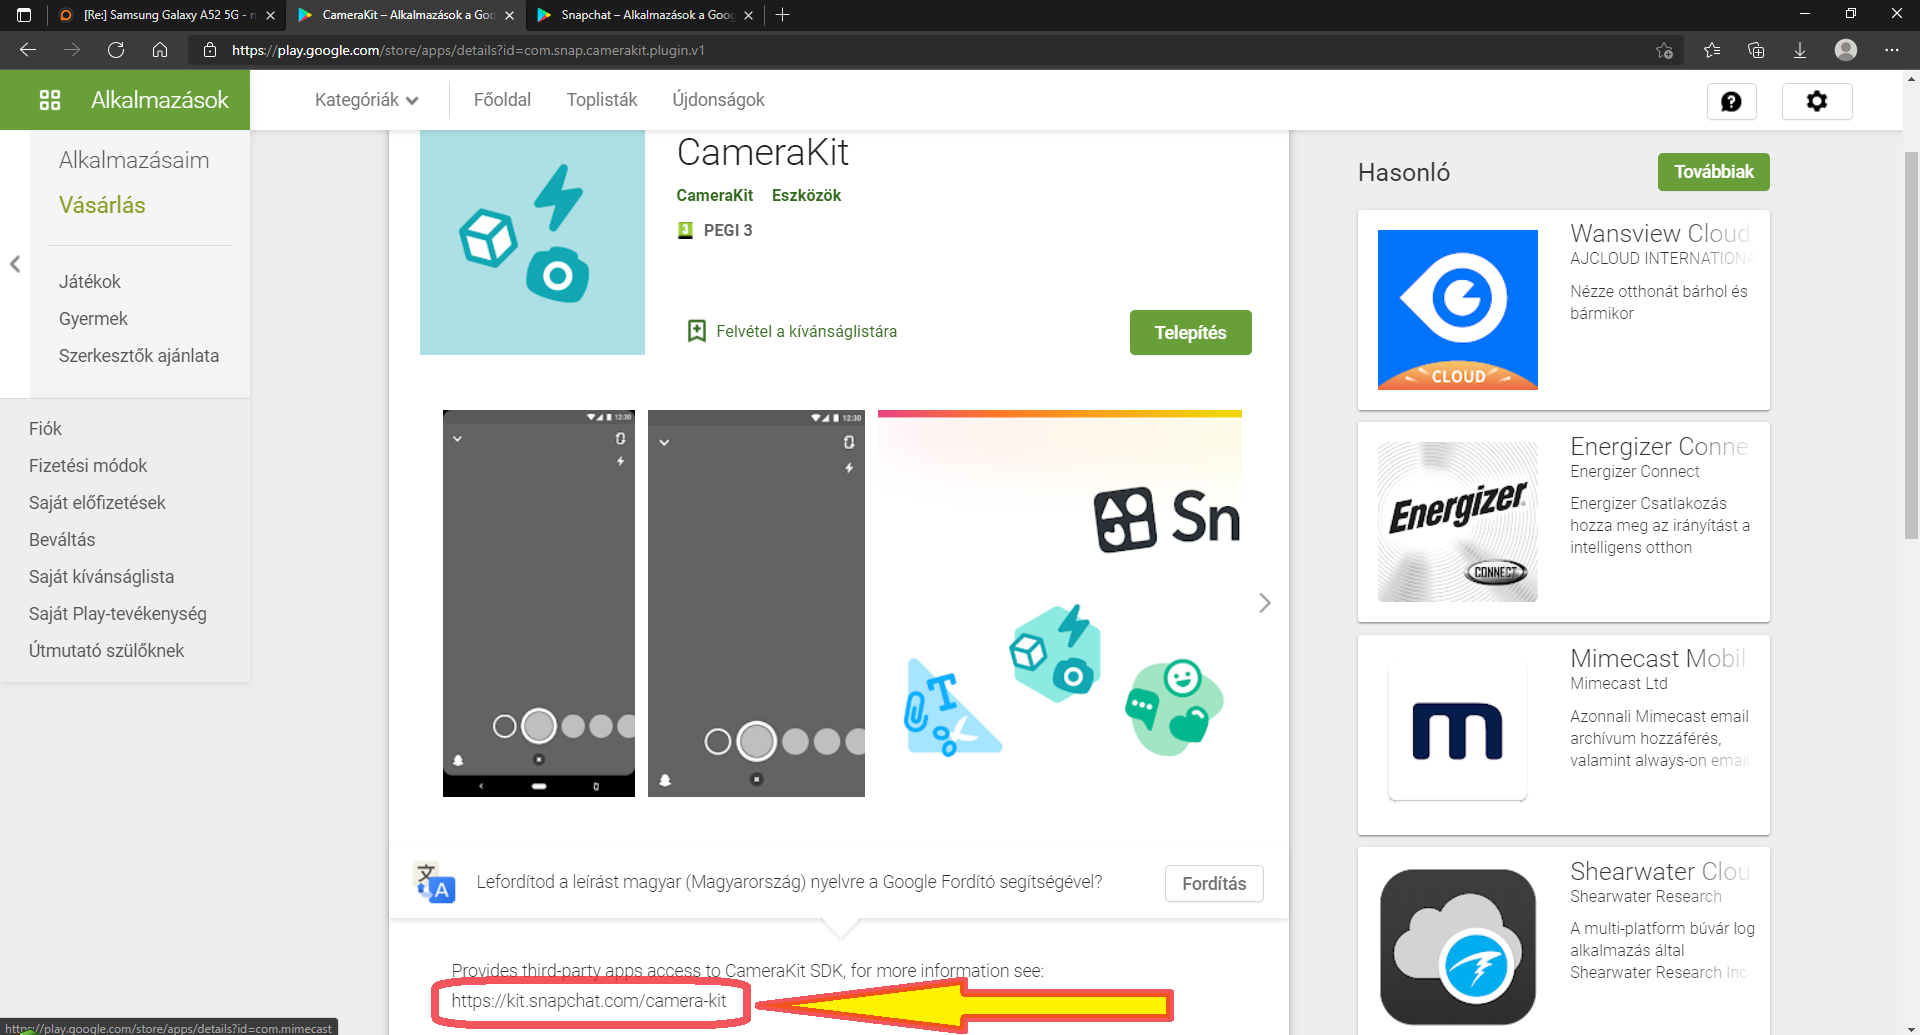Close the Snapchat browser tab
Viewport: 1920px width, 1035px height.
748,15
